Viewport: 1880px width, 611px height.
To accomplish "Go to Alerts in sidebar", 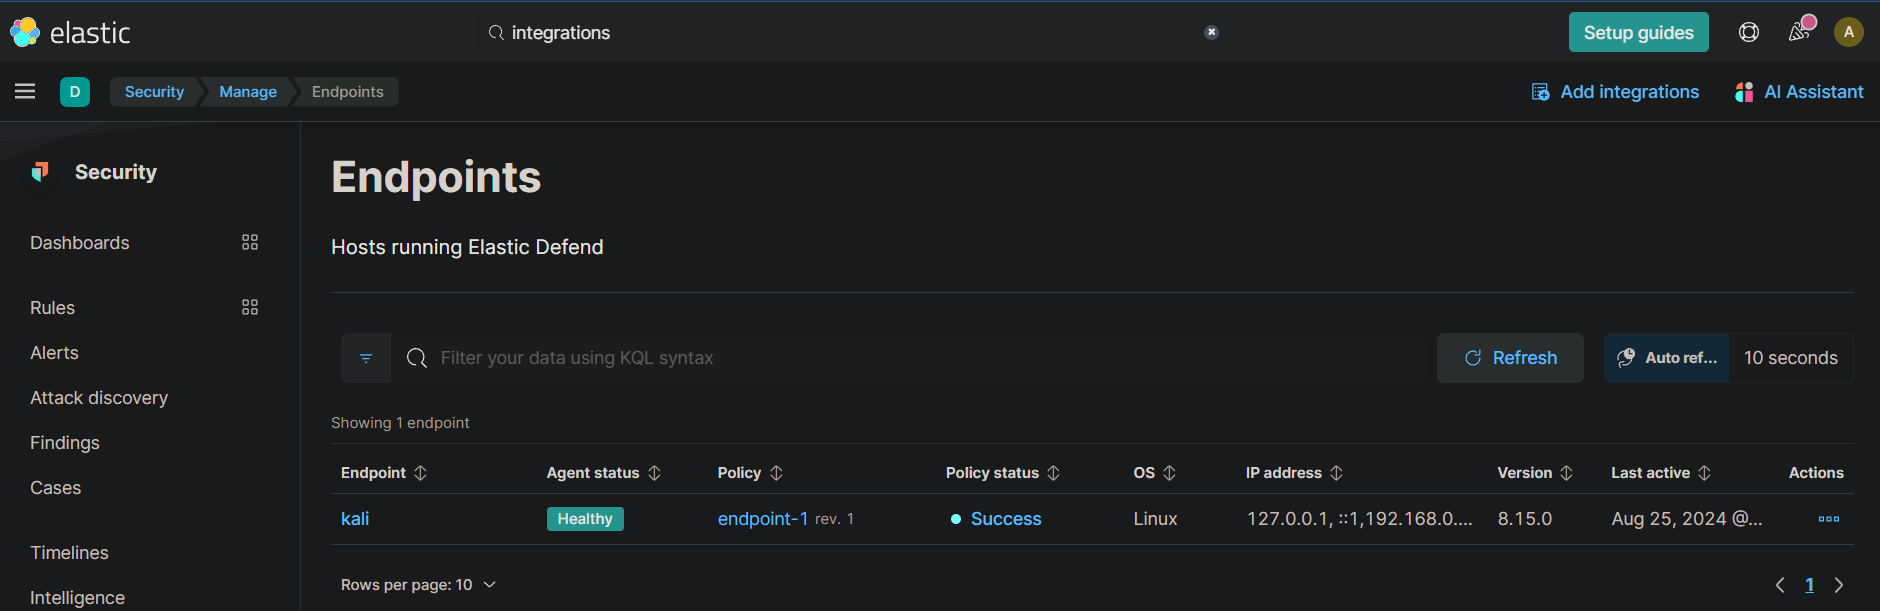I will point(54,353).
